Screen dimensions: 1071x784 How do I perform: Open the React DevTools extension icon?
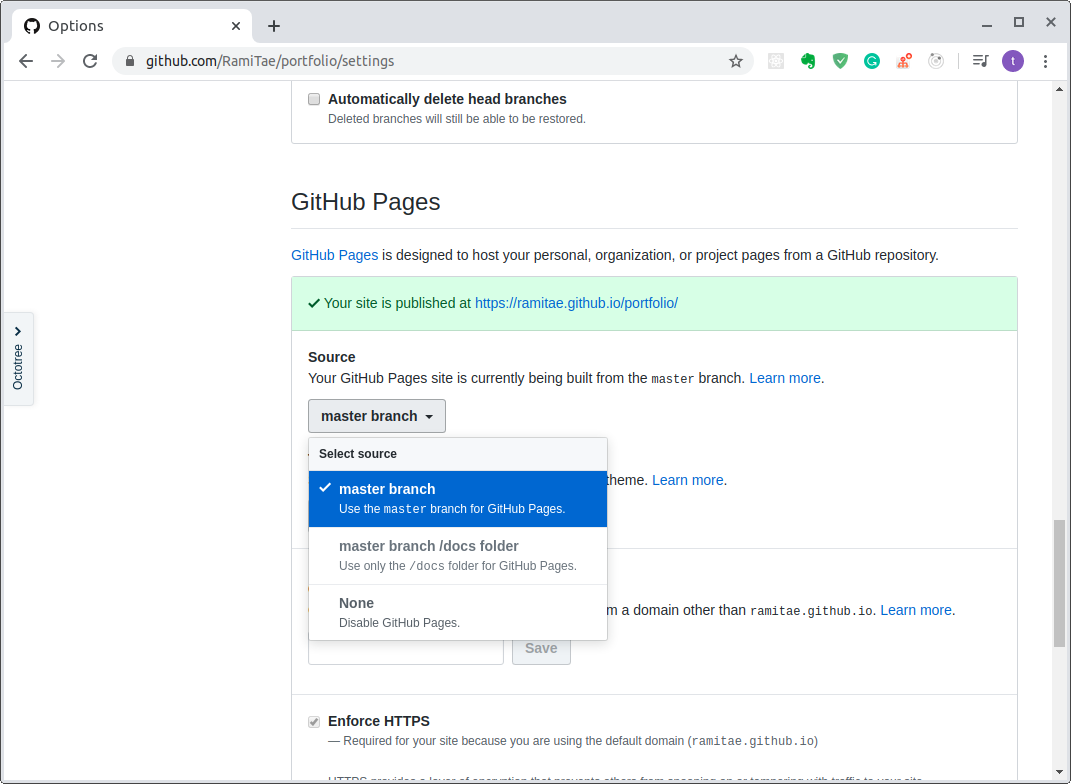pos(776,61)
